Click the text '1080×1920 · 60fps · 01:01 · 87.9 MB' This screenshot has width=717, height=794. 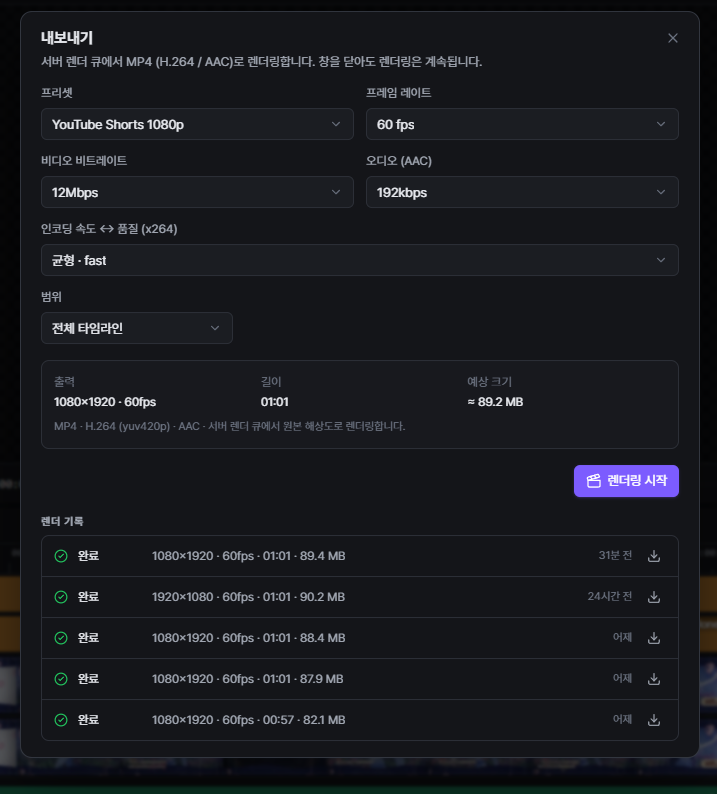coord(248,679)
